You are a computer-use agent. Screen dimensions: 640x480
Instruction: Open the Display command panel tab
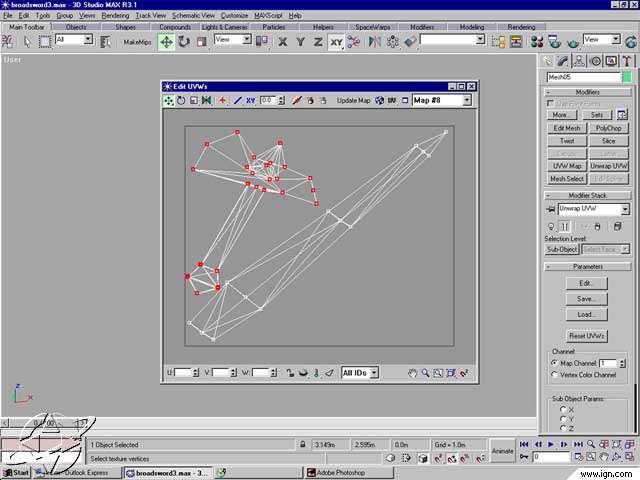point(611,61)
